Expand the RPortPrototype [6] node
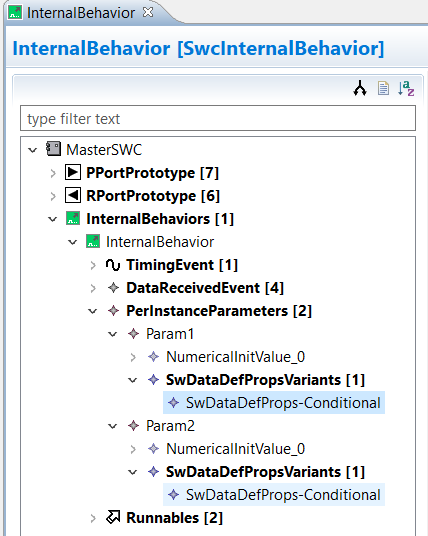Screen dimensions: 428x536 point(53,196)
